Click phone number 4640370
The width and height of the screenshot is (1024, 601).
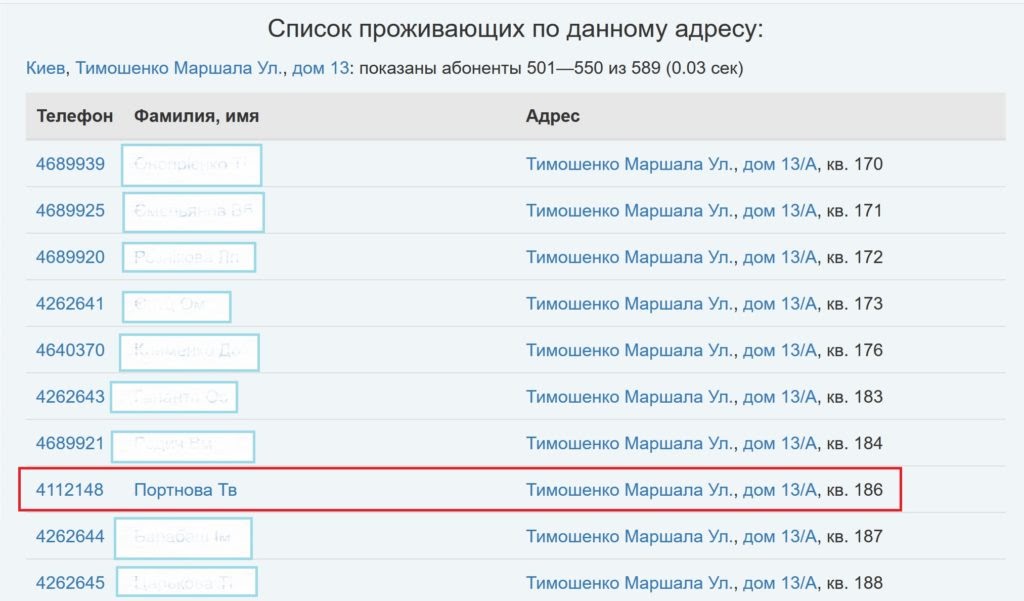pyautogui.click(x=70, y=350)
